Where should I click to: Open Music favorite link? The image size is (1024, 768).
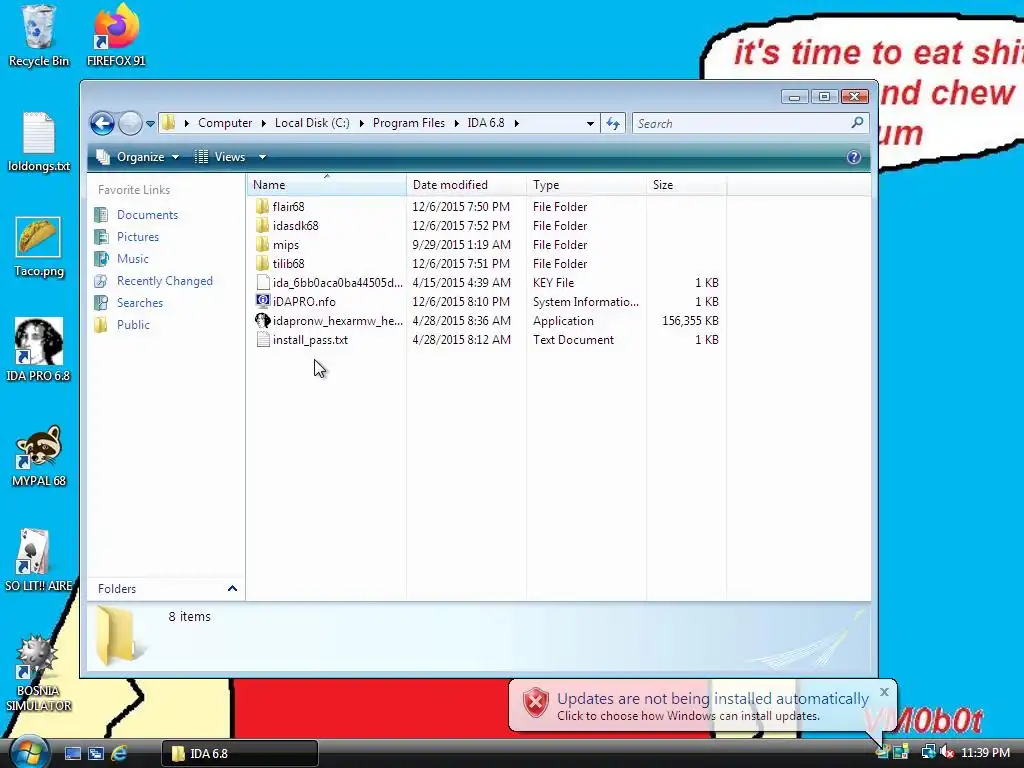tap(122, 259)
